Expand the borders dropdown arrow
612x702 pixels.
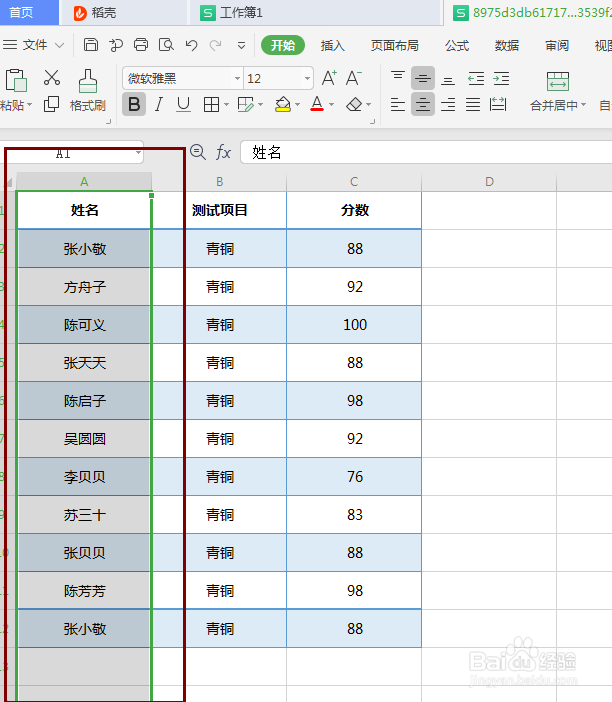click(x=226, y=105)
